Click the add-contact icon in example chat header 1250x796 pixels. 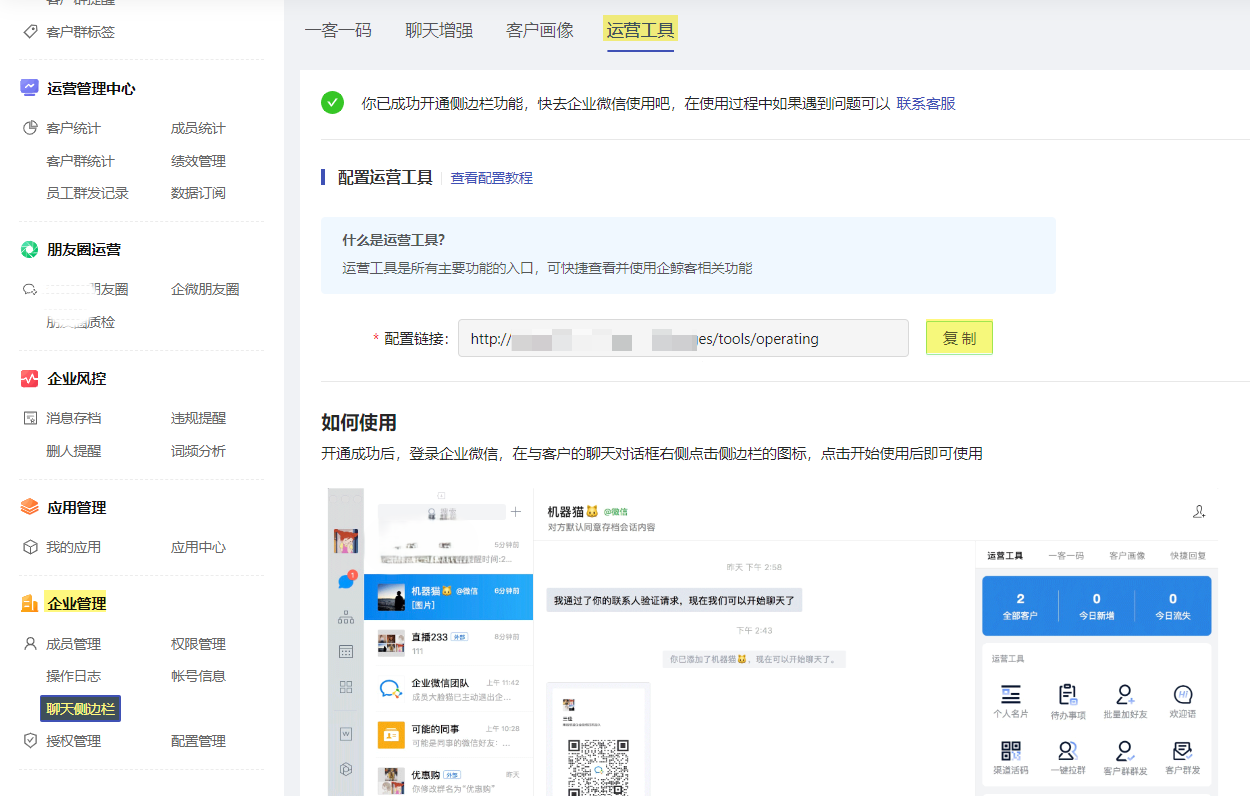click(x=1199, y=512)
